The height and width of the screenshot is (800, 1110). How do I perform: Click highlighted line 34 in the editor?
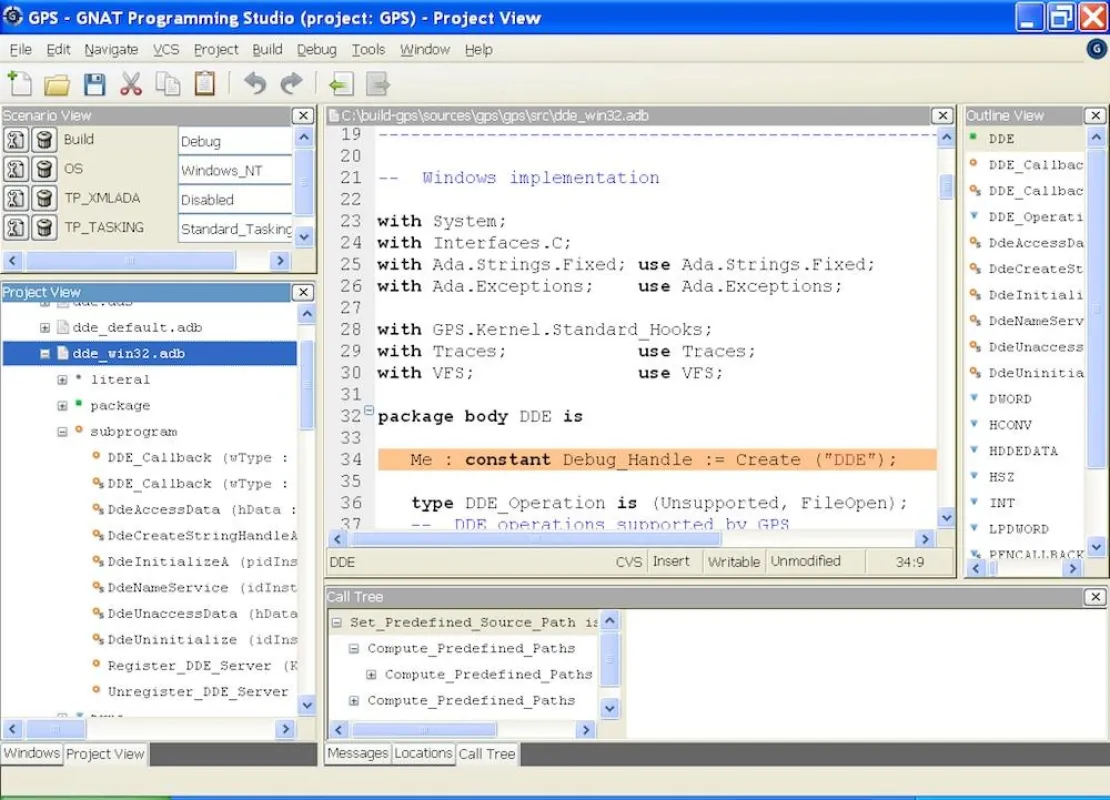[656, 459]
